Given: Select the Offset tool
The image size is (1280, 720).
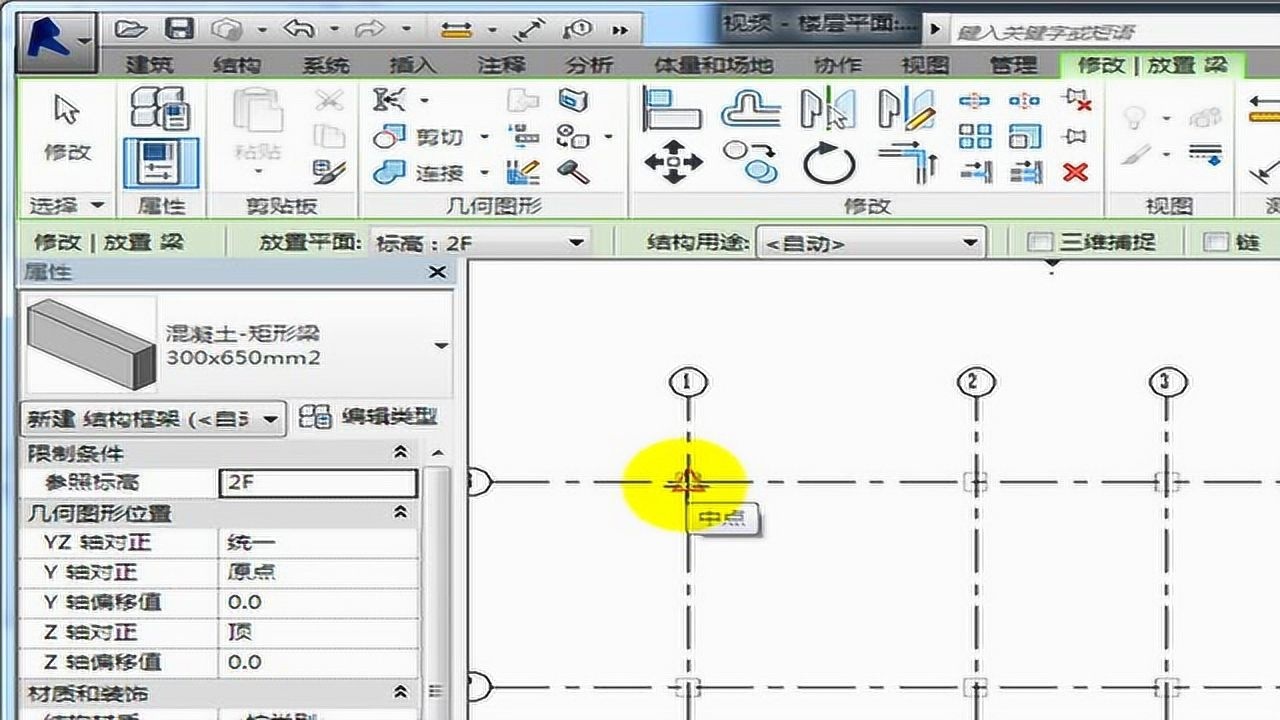Looking at the screenshot, I should point(751,109).
